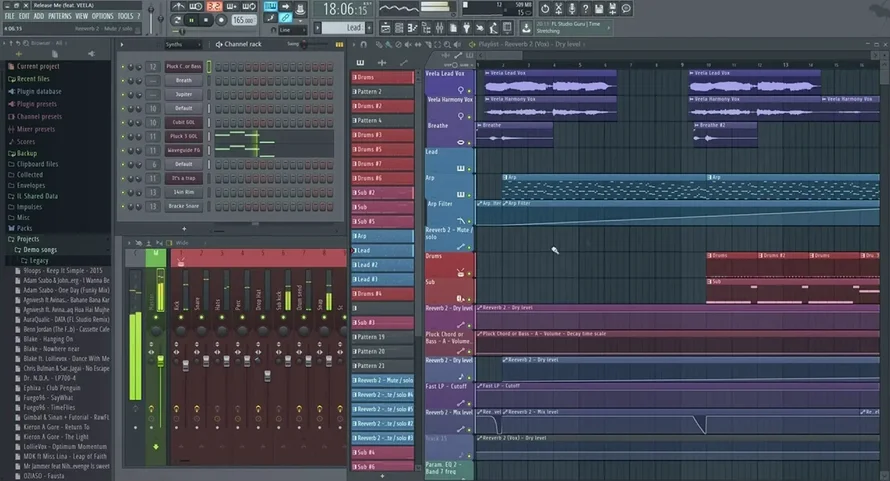Screen dimensions: 890x481
Task: Click the Pause/Play transport button
Action: coord(192,19)
